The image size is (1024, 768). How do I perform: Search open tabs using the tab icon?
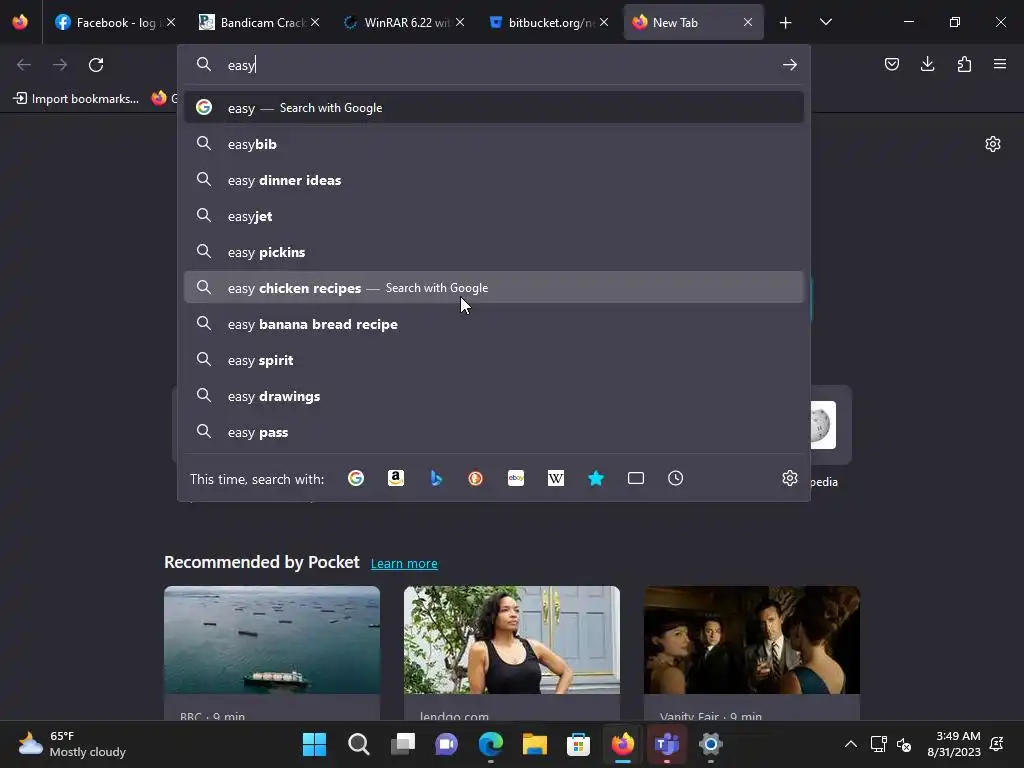635,479
